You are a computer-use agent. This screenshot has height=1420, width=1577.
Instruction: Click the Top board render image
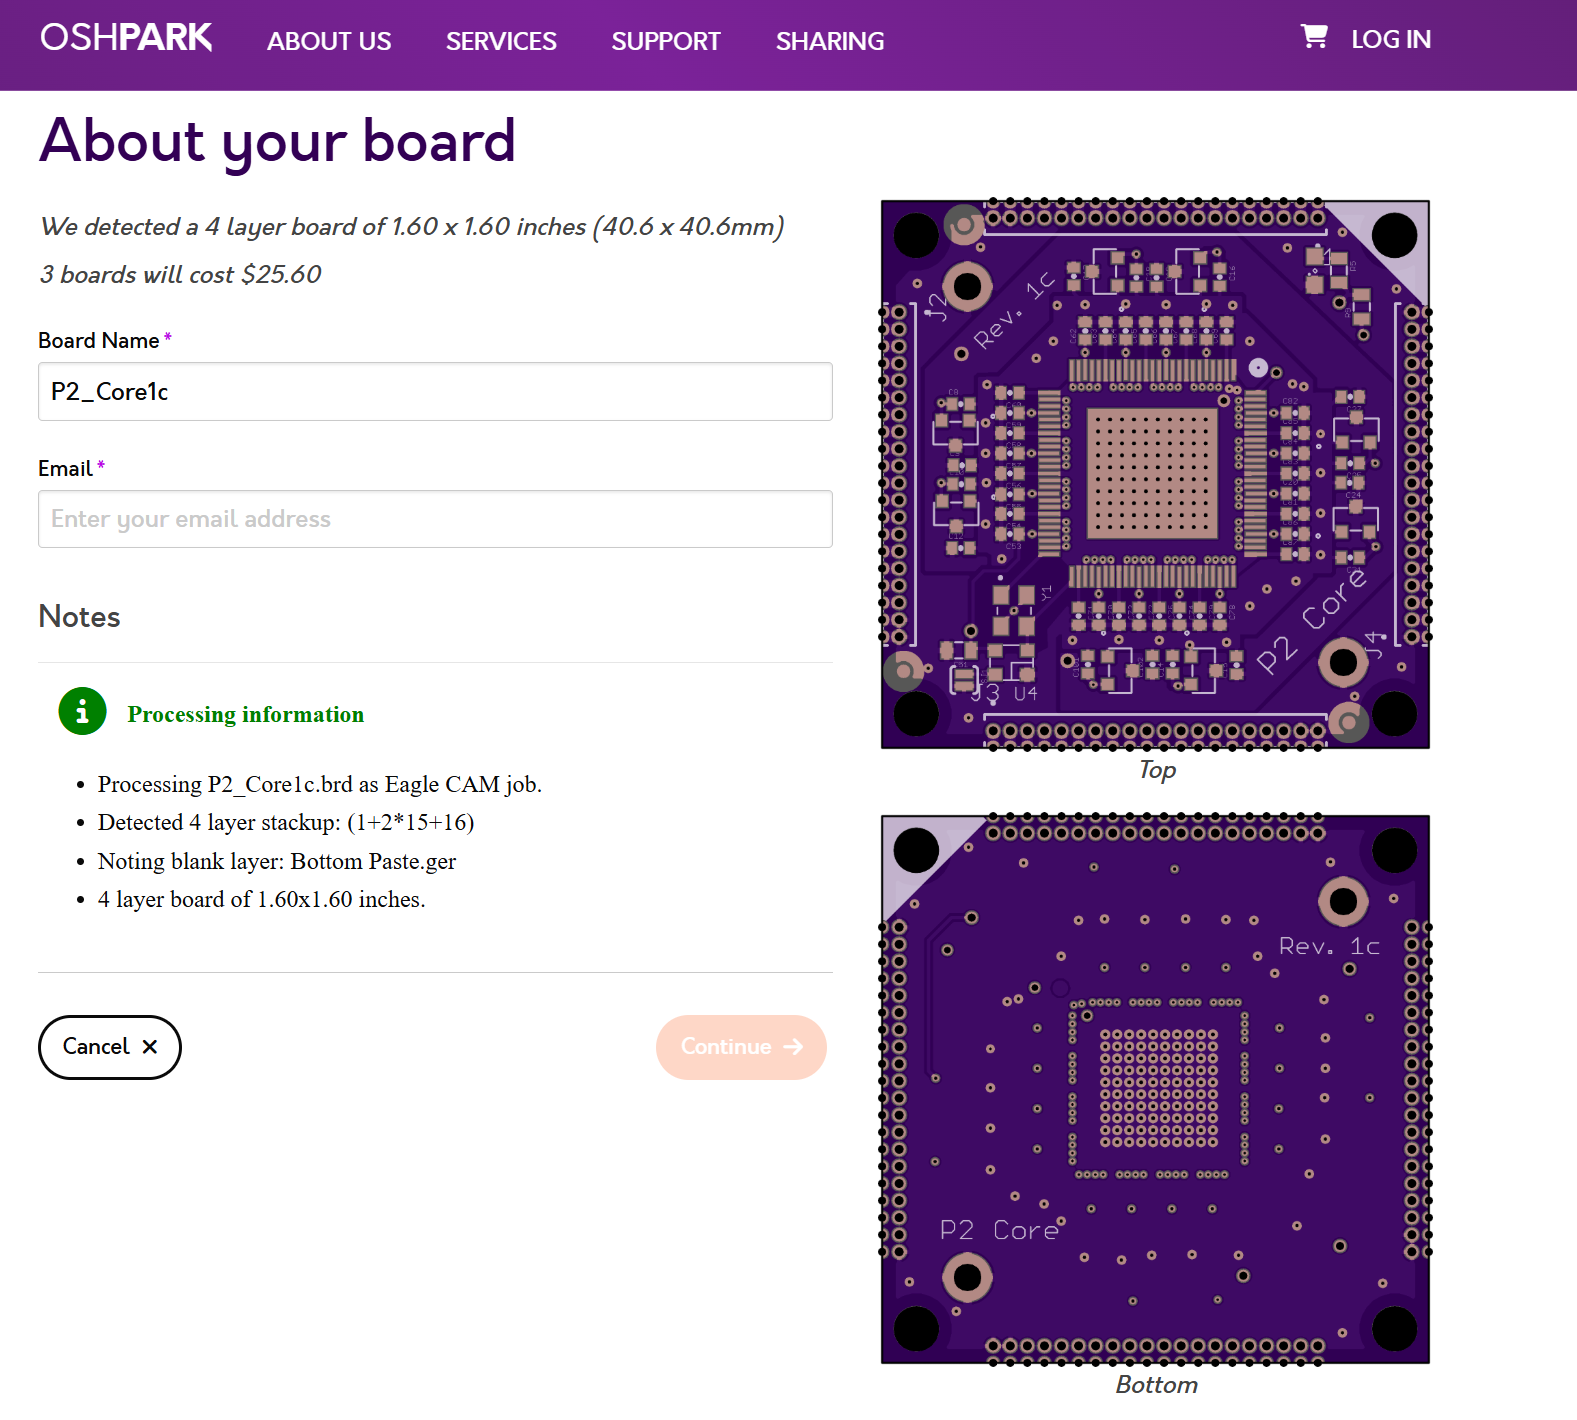point(1155,474)
